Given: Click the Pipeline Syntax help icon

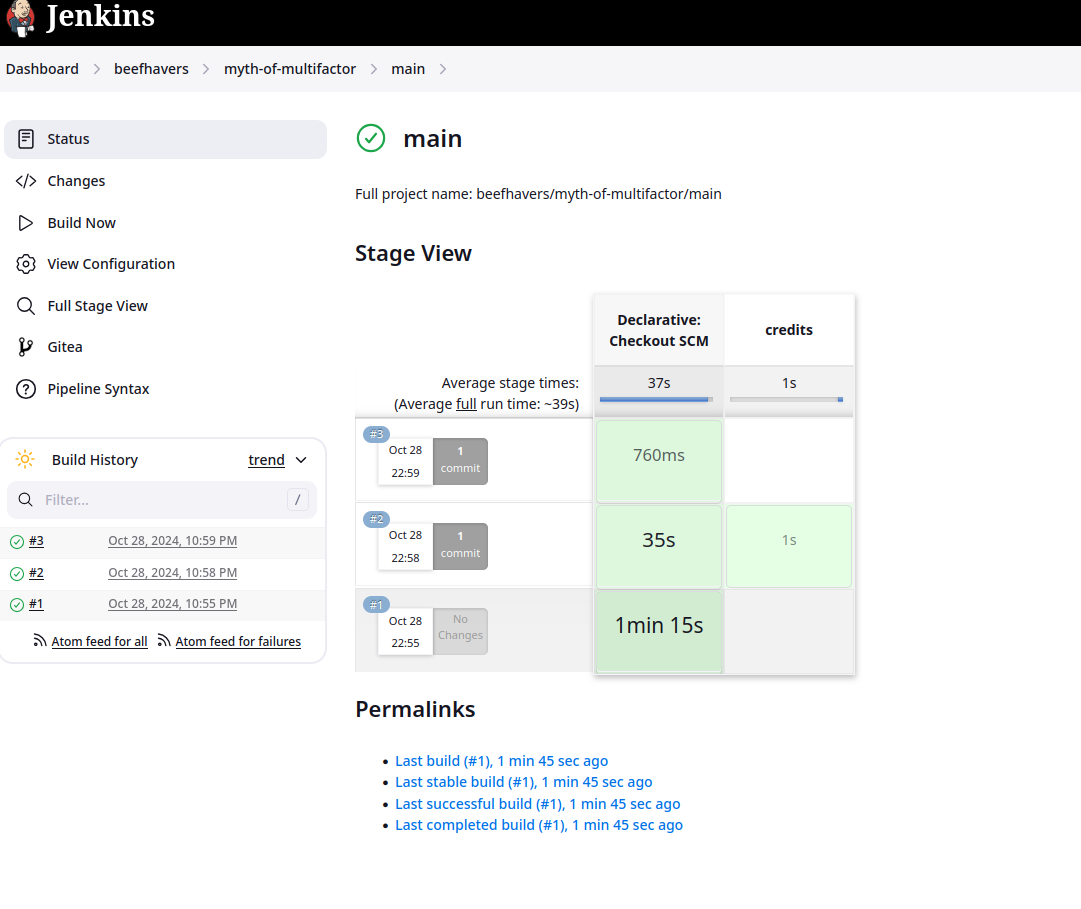Looking at the screenshot, I should click(27, 389).
